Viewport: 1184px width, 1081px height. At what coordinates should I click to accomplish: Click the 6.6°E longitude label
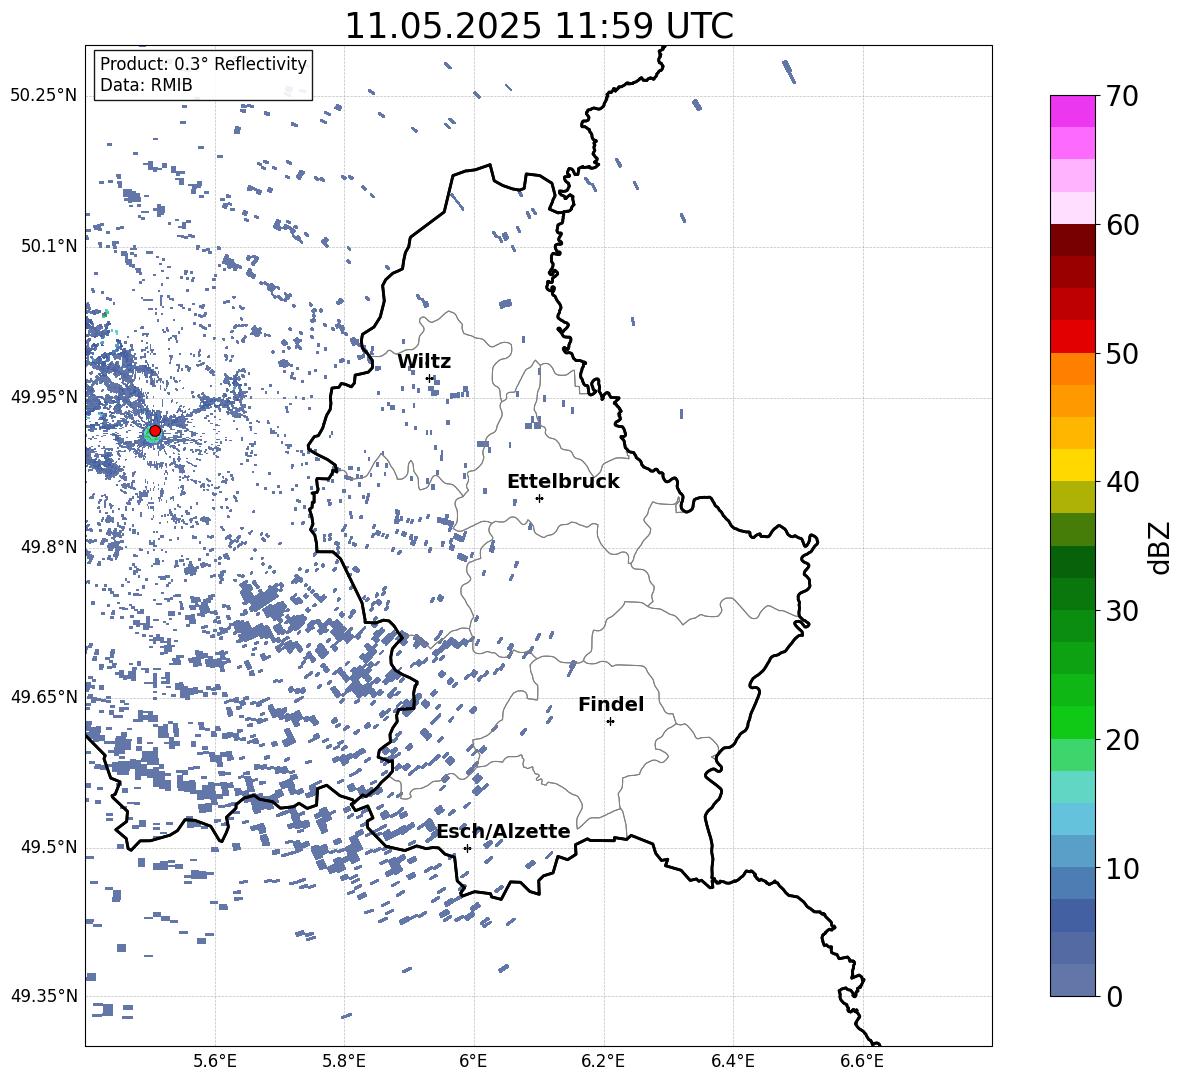[x=862, y=1061]
